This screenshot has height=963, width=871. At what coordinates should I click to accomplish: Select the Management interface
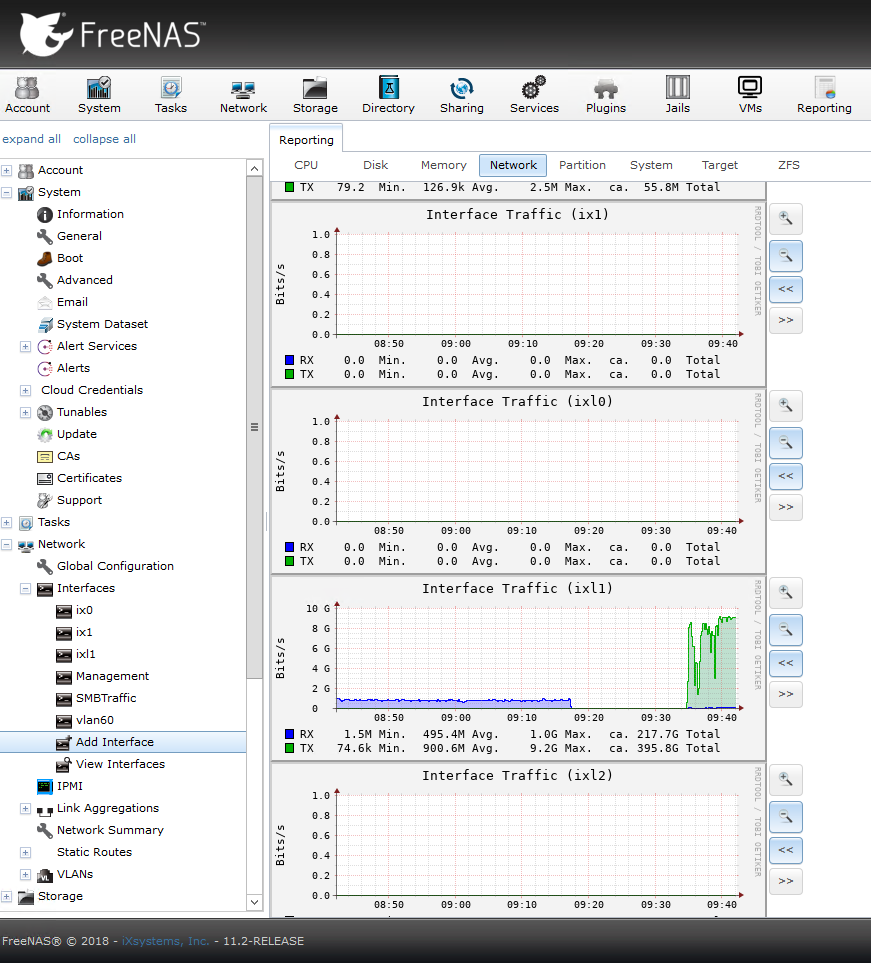click(x=112, y=676)
